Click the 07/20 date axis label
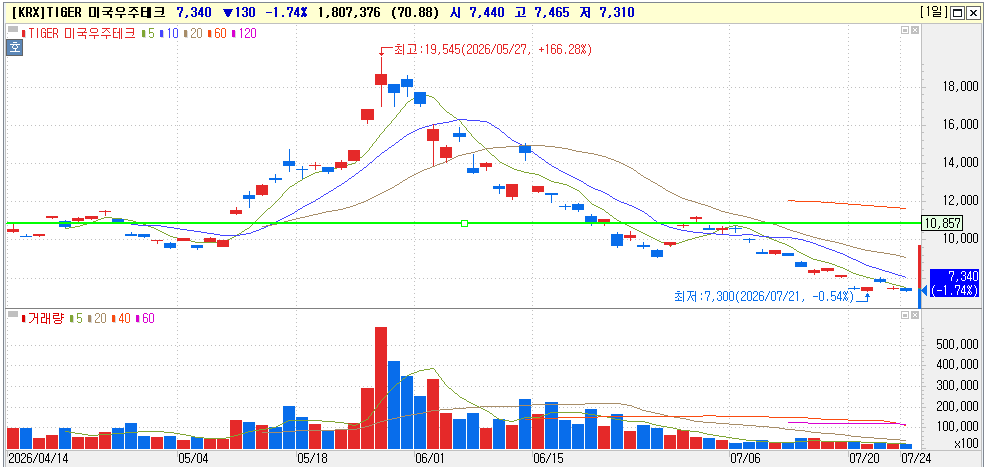The height and width of the screenshot is (467, 984). [x=863, y=459]
